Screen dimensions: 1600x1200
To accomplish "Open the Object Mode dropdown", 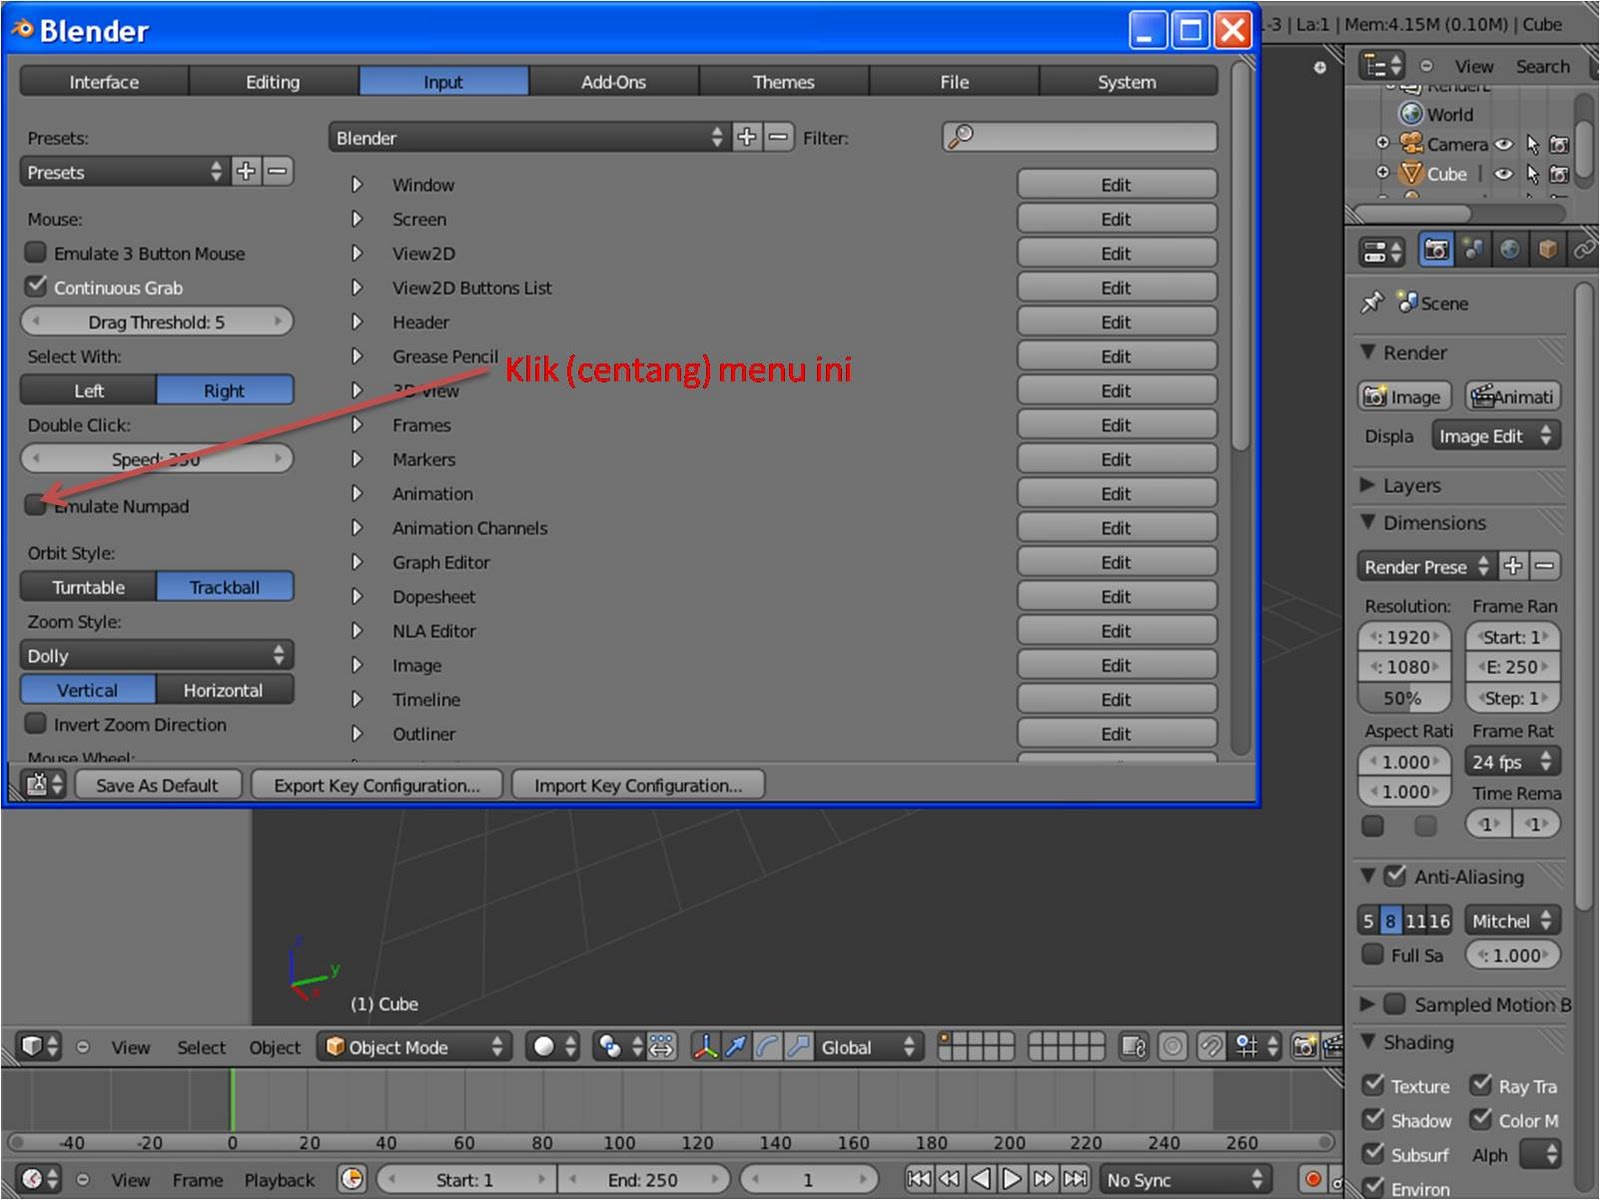I will tap(414, 1047).
